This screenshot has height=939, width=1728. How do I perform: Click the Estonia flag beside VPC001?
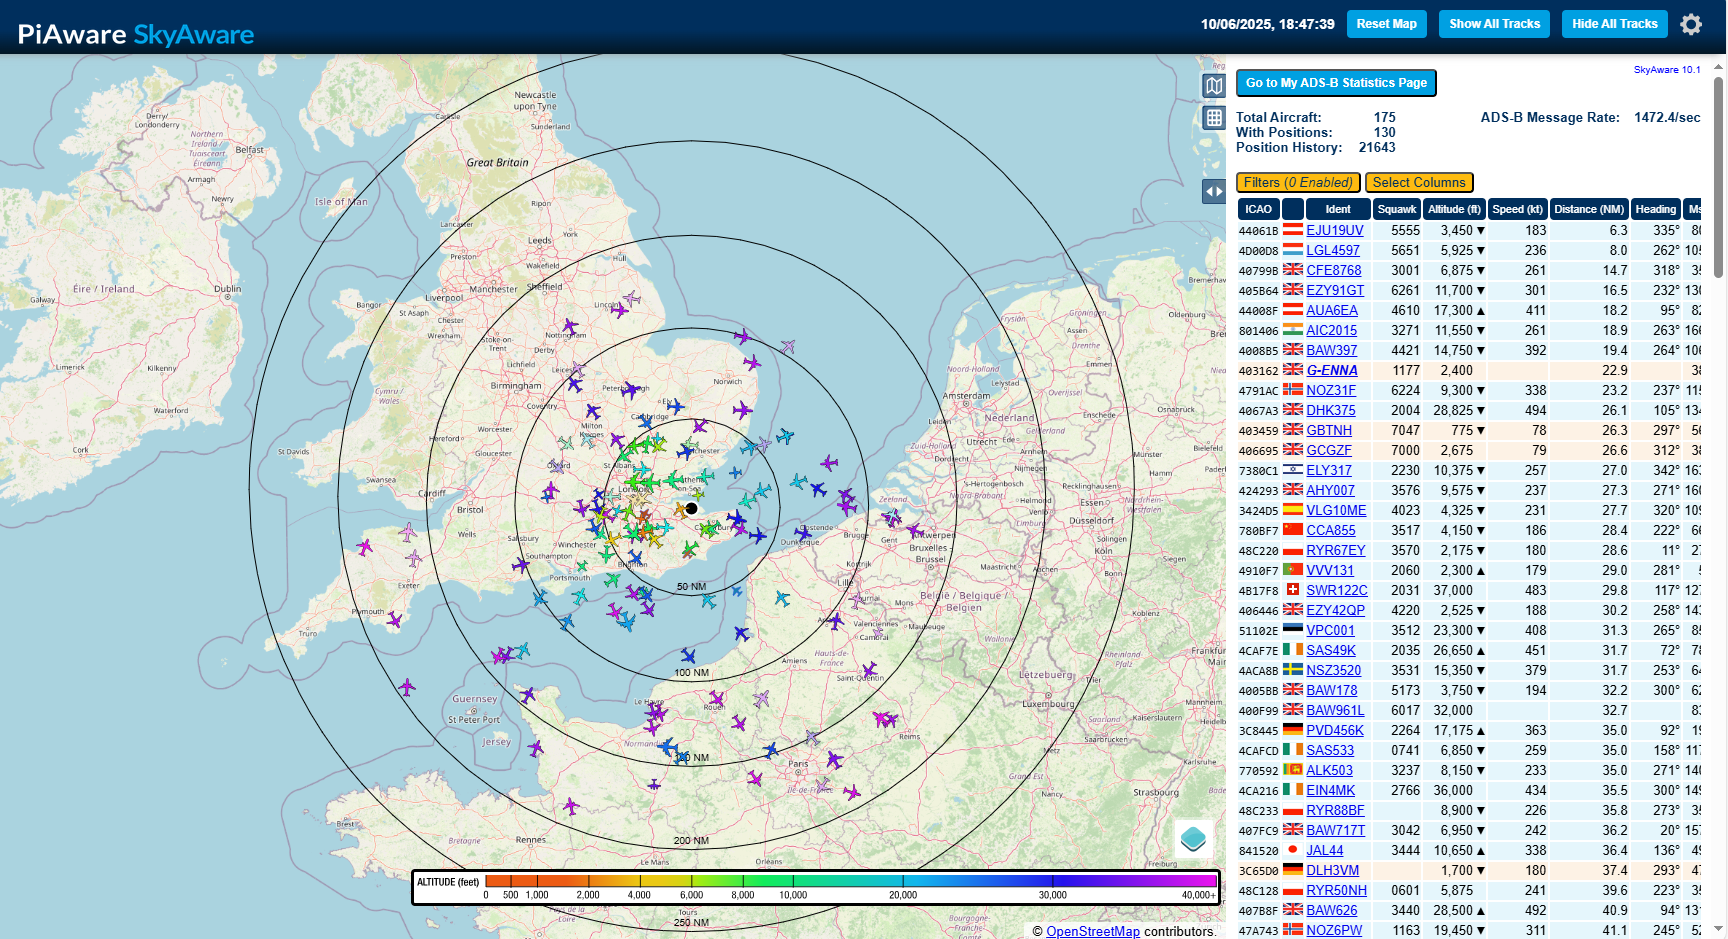[x=1293, y=629]
